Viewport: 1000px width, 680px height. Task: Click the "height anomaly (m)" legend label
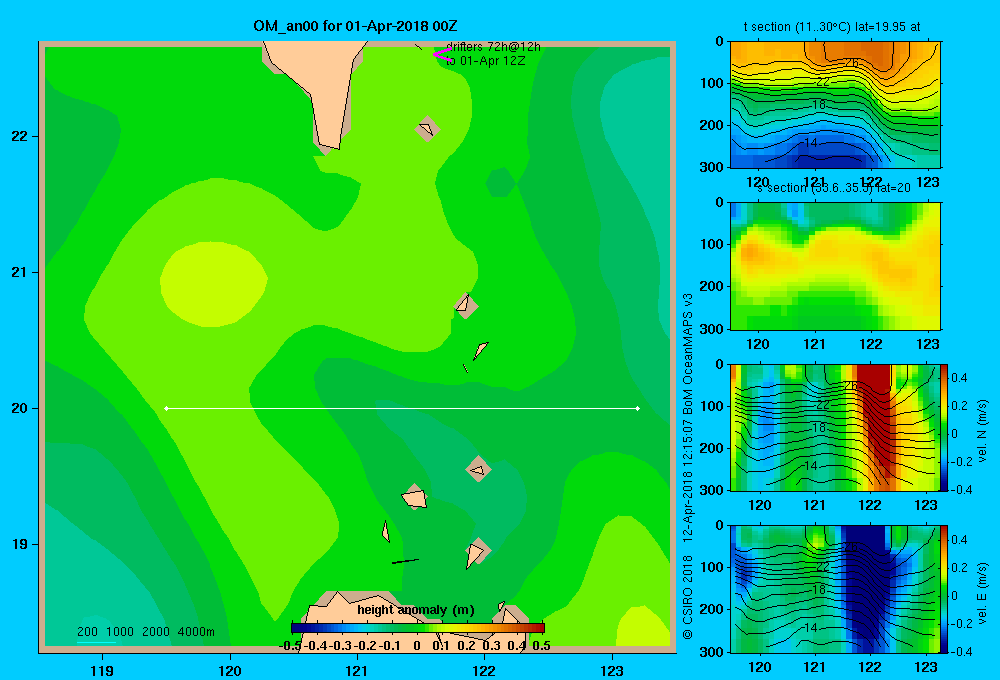pos(416,610)
